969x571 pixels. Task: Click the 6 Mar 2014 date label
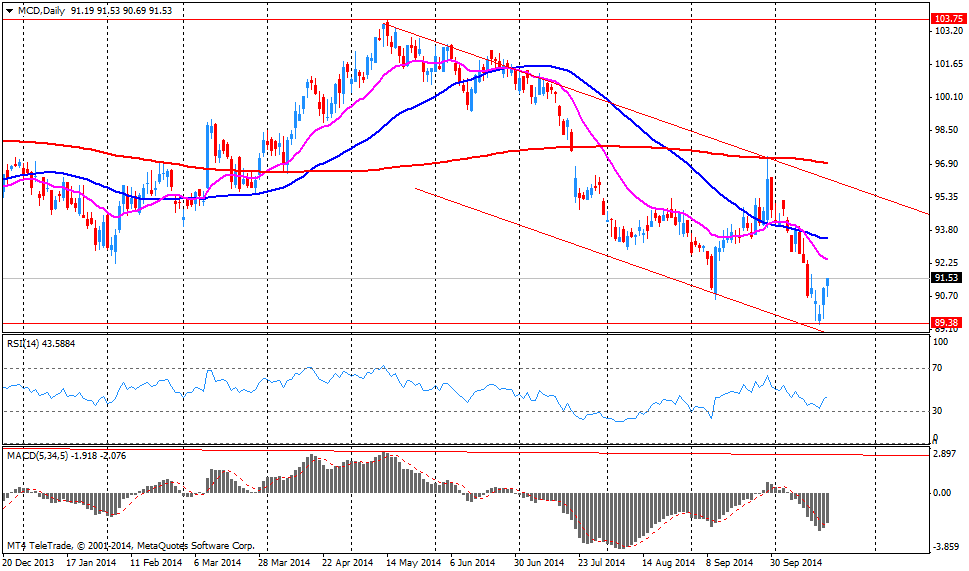[x=217, y=563]
